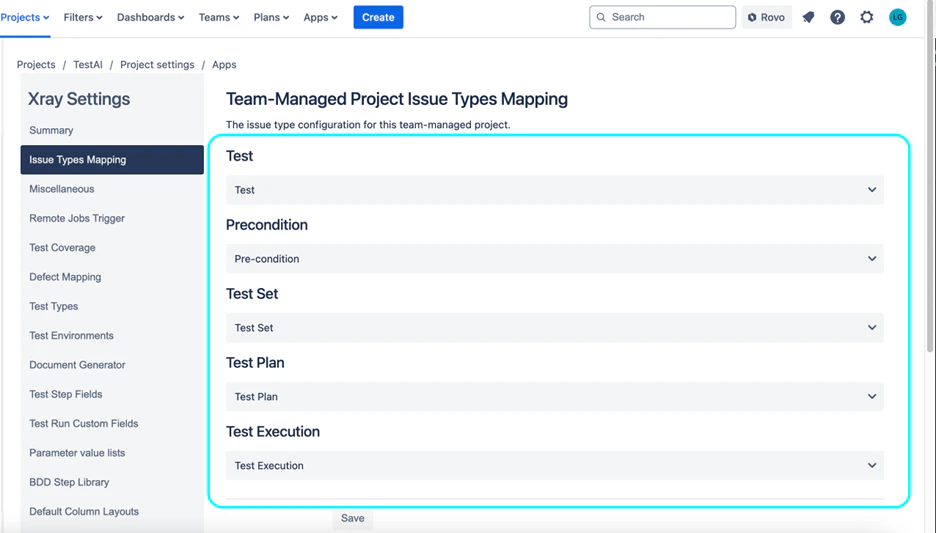Viewport: 936px width, 533px height.
Task: Go to Projects breadcrumb link
Action: tap(36, 64)
